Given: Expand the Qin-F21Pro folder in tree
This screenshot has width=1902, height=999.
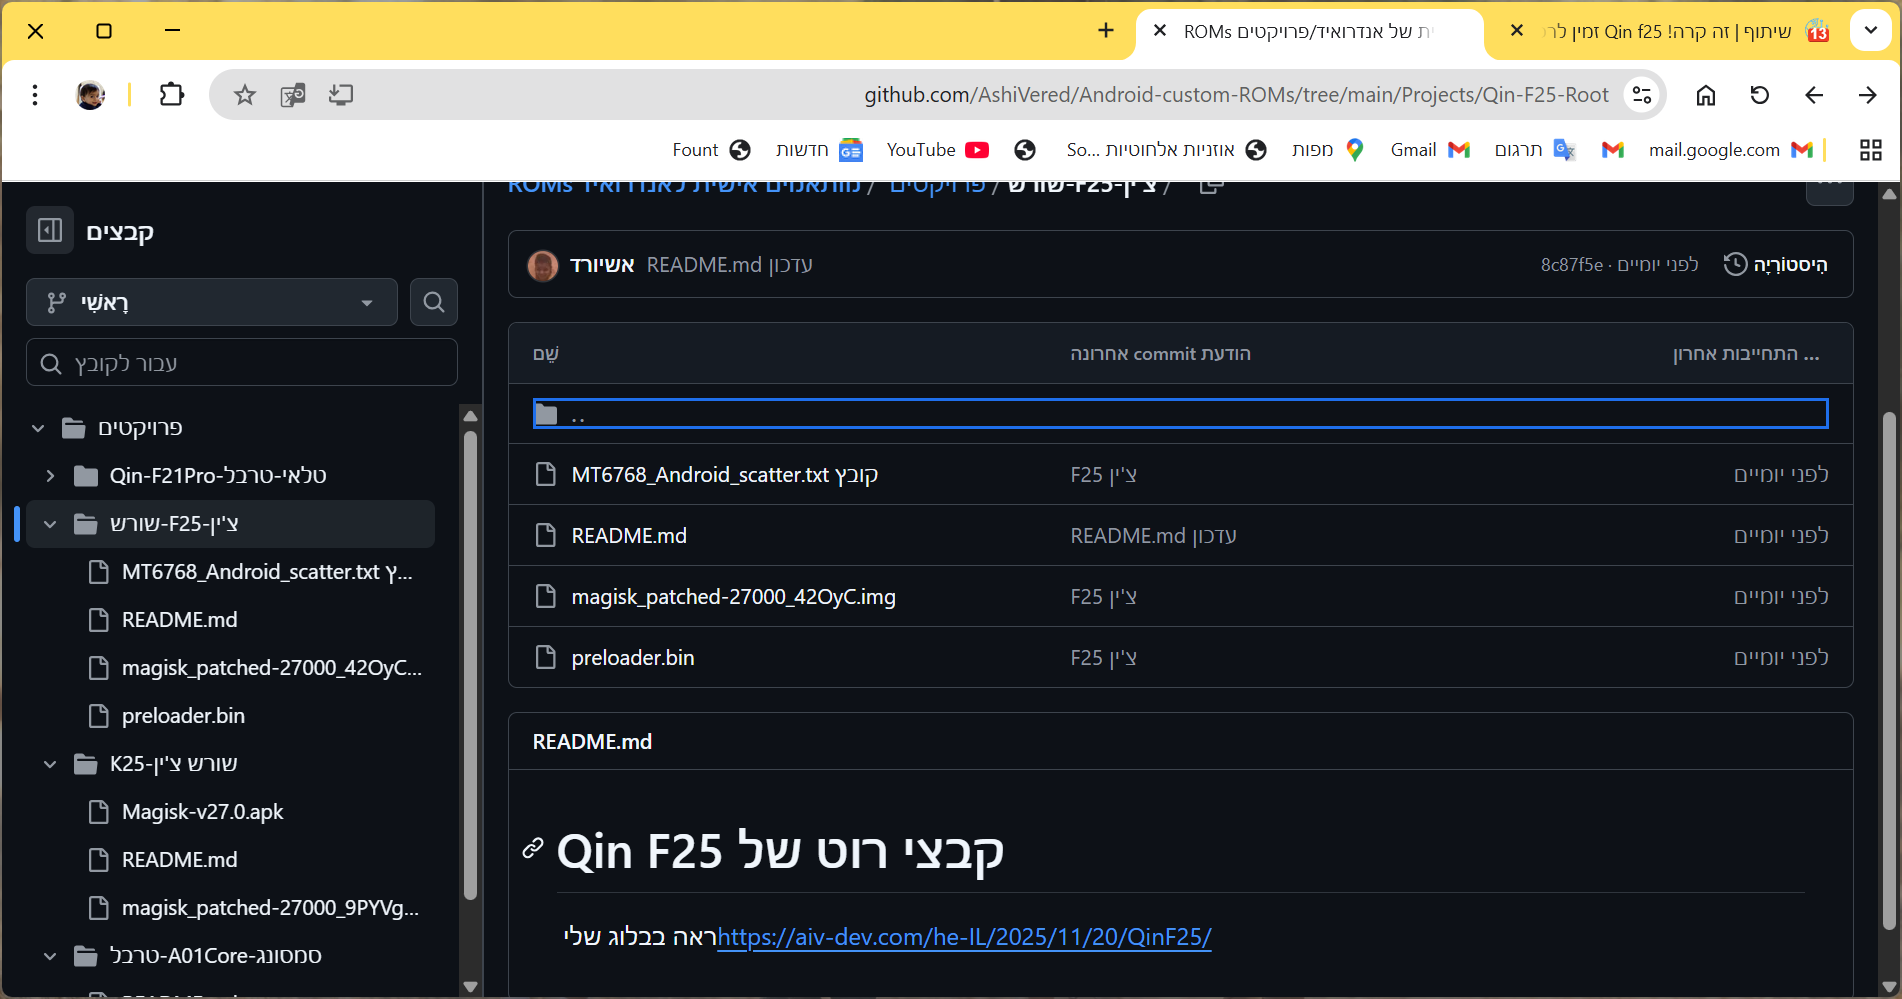Looking at the screenshot, I should coord(50,476).
